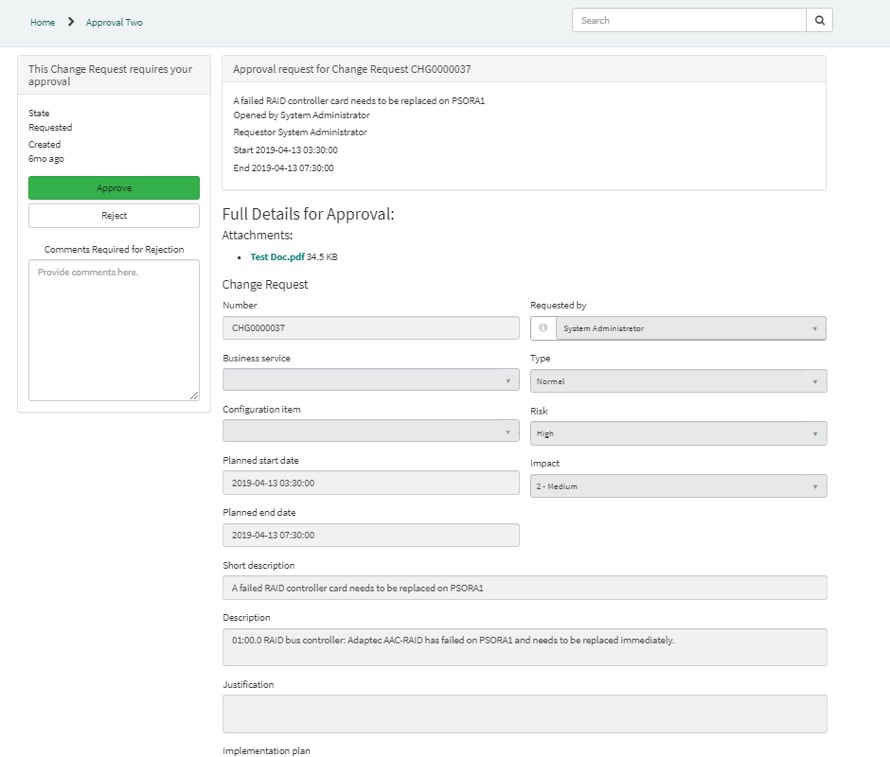Expand the Risk dropdown showing High
The width and height of the screenshot is (890, 757).
click(x=678, y=434)
